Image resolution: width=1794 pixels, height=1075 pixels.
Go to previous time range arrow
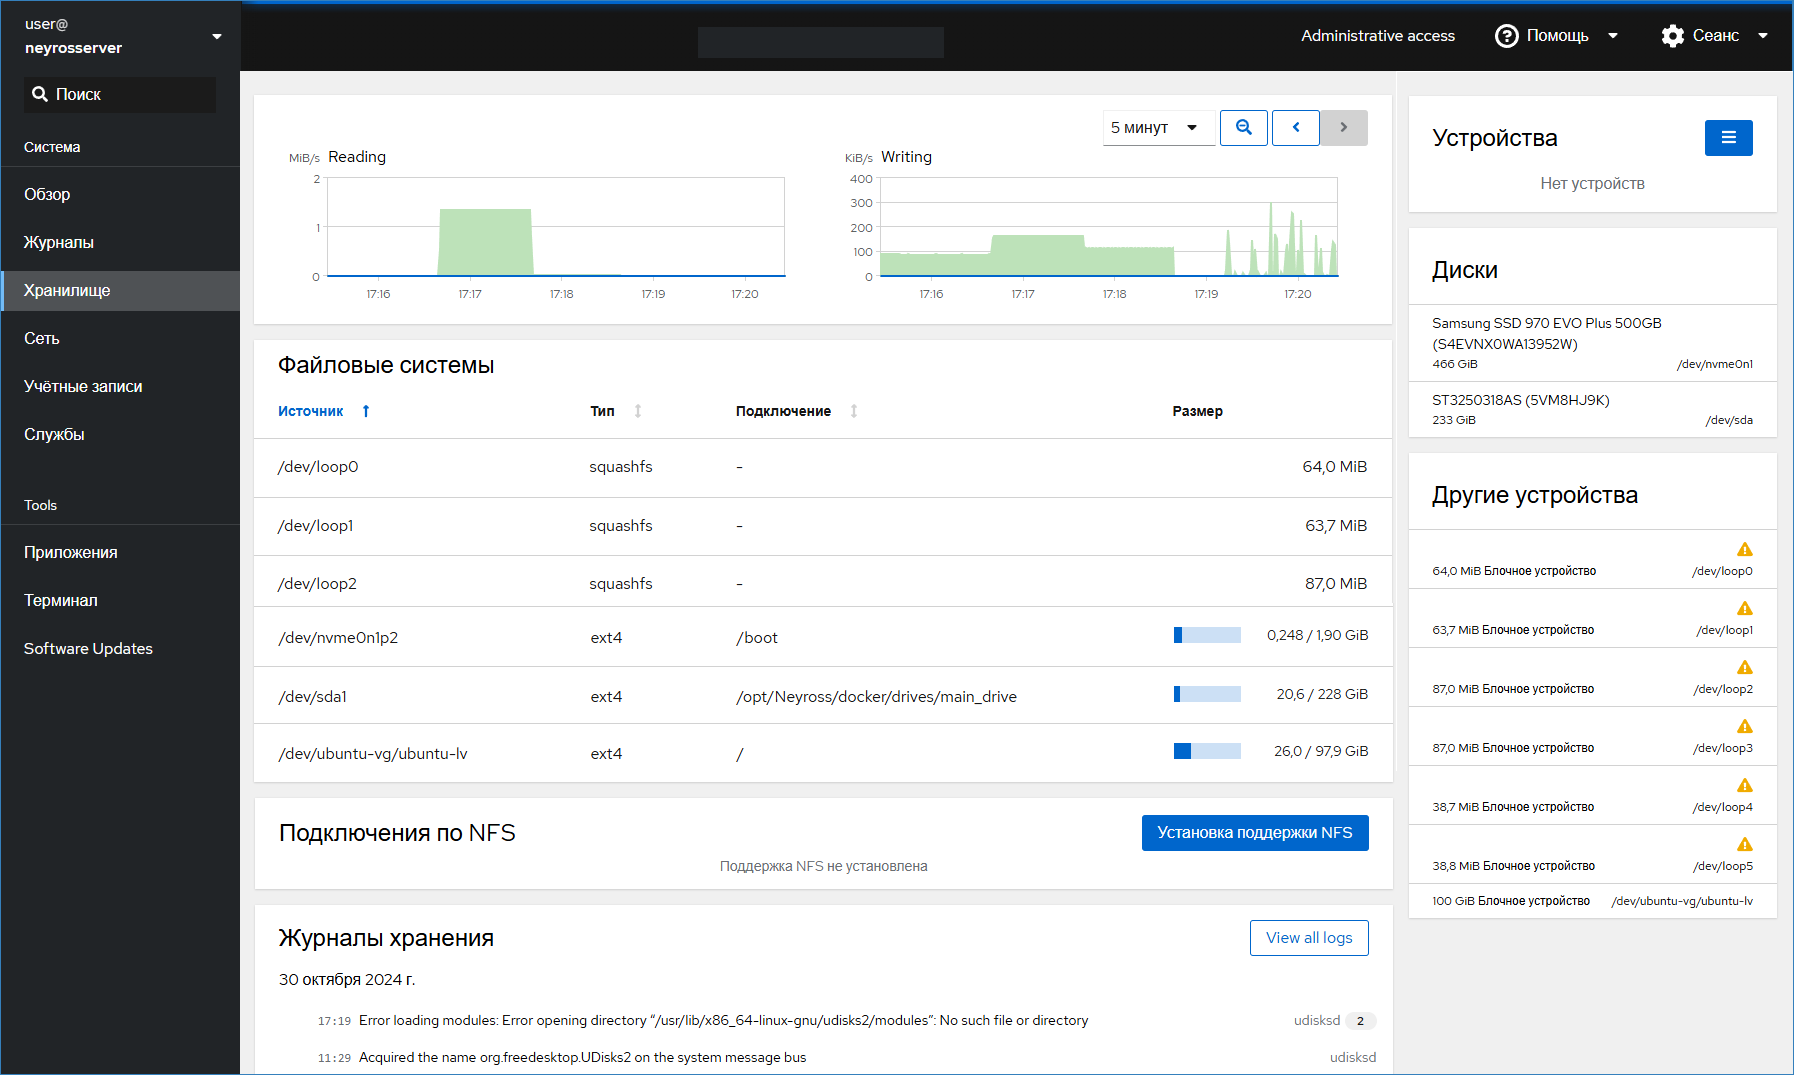pyautogui.click(x=1295, y=128)
